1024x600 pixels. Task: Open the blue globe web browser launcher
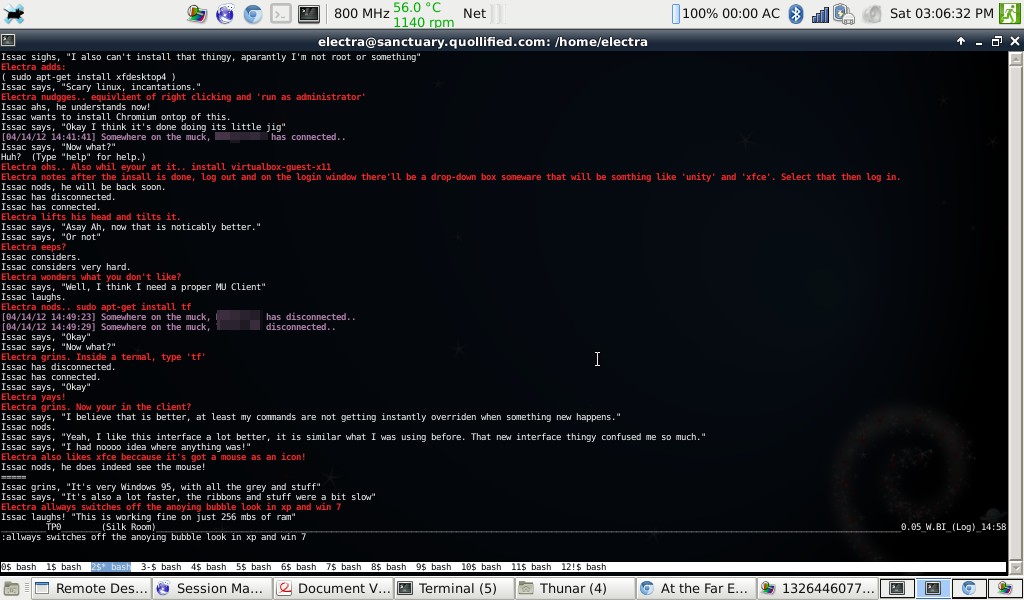click(225, 13)
